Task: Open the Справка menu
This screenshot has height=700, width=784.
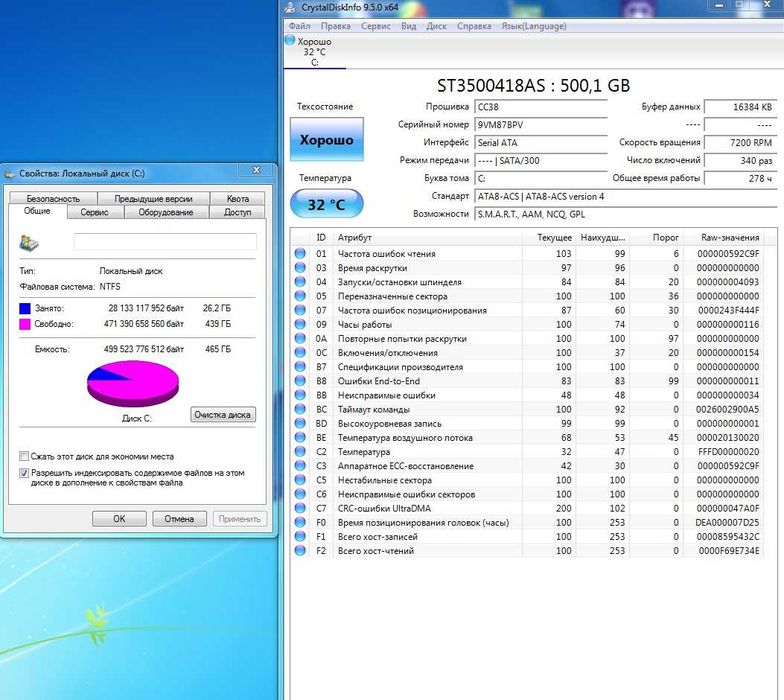Action: pos(474,26)
